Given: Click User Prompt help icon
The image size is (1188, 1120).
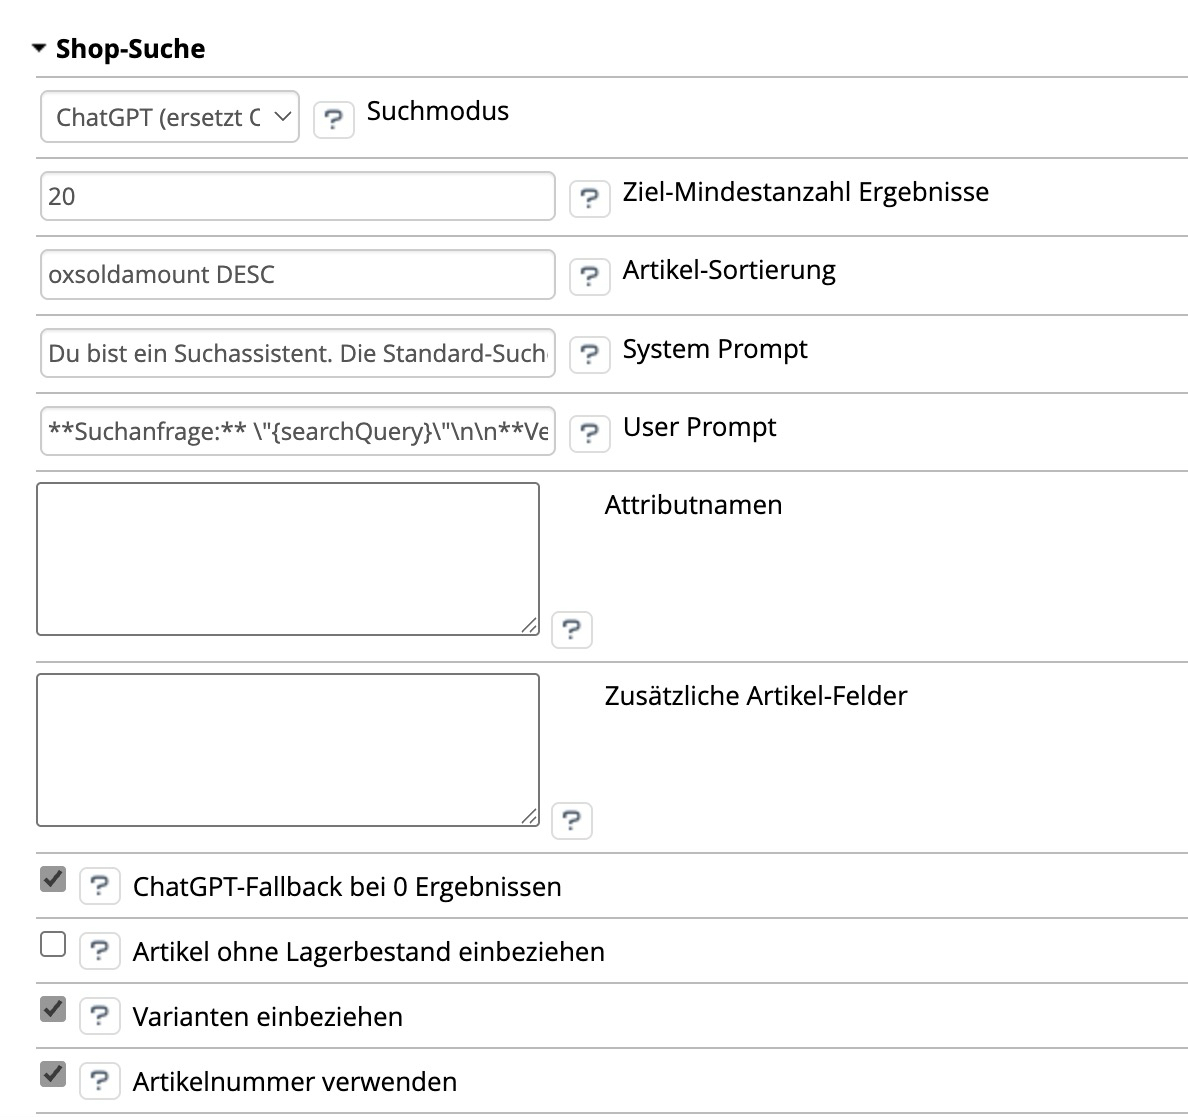Looking at the screenshot, I should point(590,433).
